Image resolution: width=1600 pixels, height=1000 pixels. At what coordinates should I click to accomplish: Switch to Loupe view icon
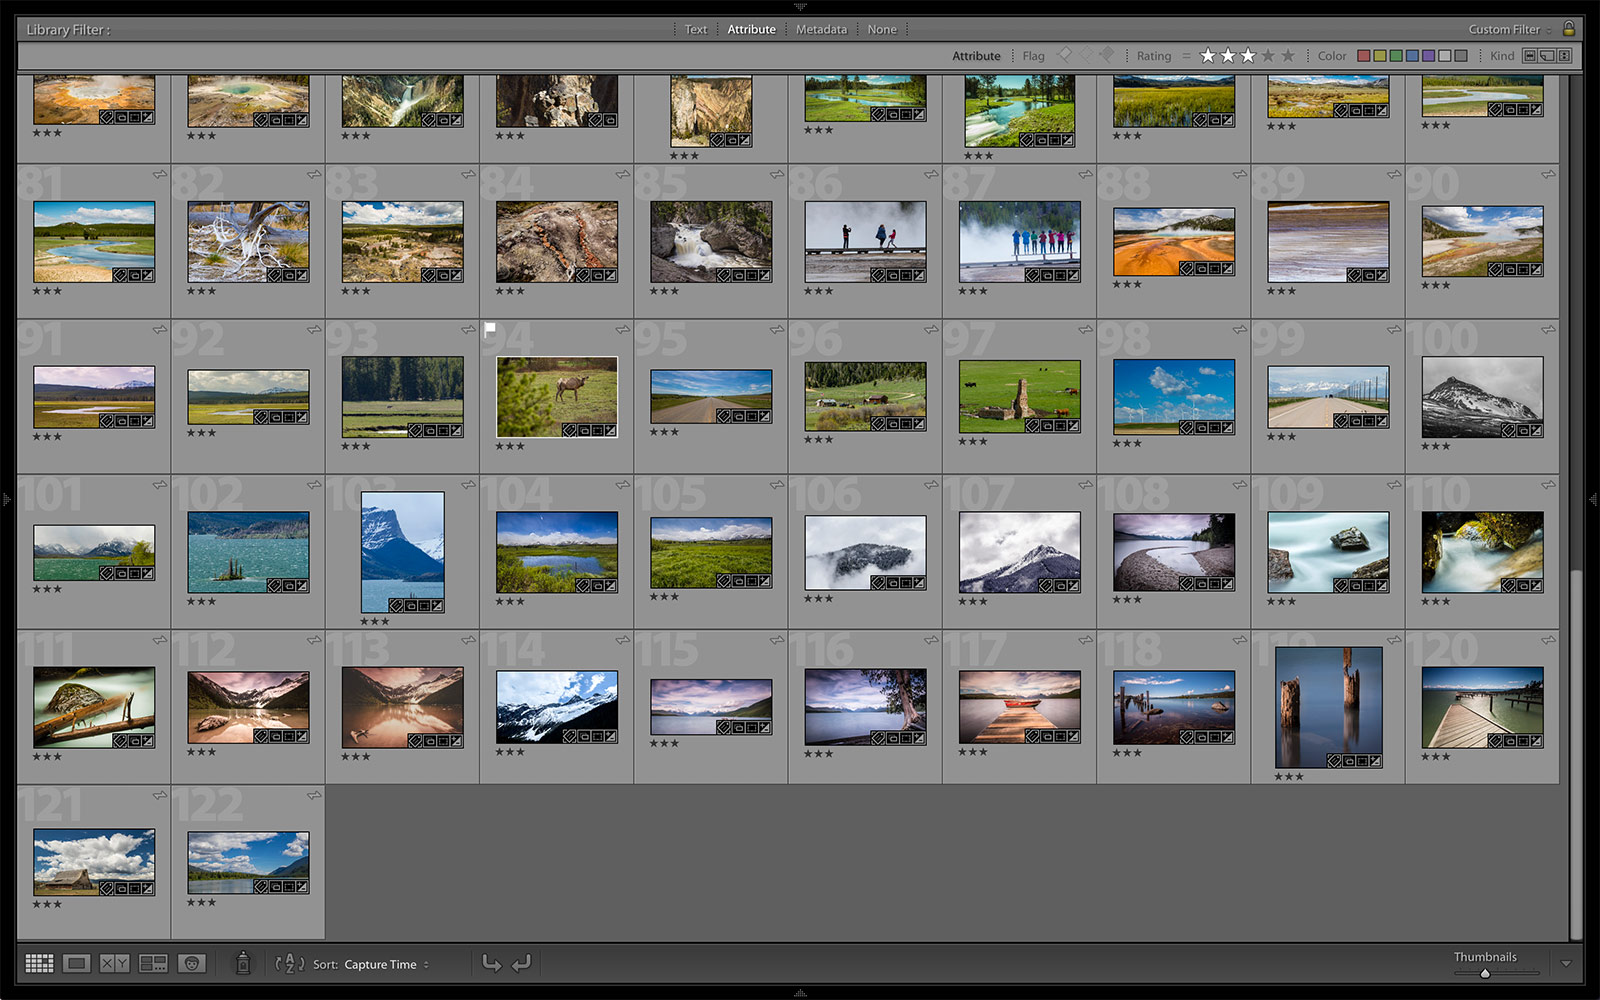tap(76, 963)
